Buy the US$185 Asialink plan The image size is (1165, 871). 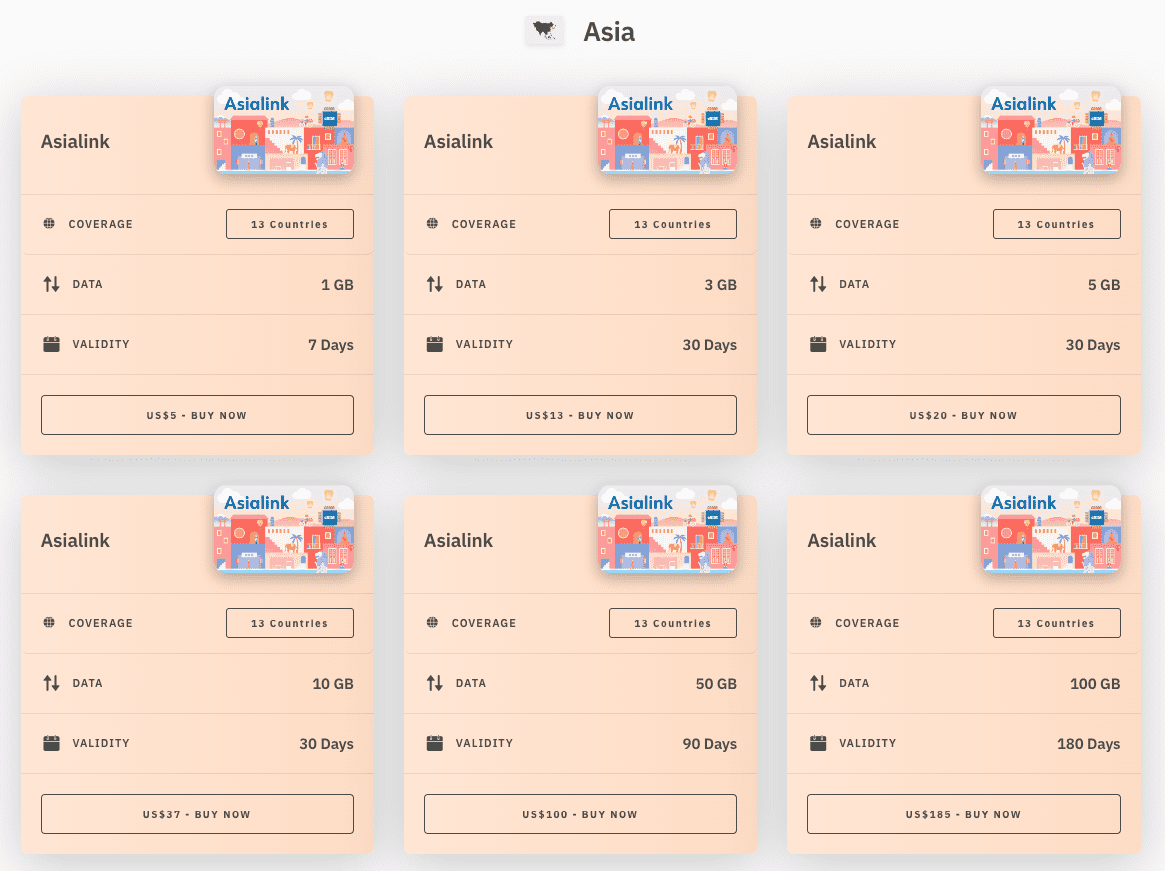click(x=963, y=813)
